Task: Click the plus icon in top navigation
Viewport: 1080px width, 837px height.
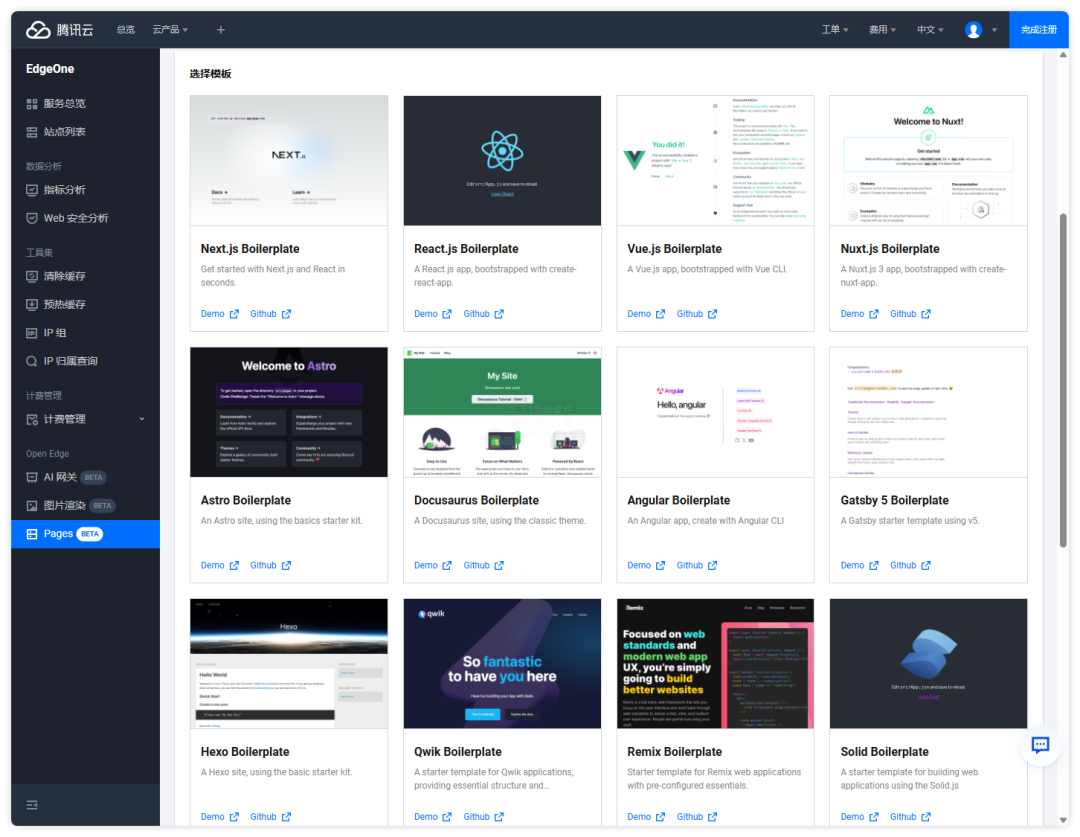Action: coord(220,30)
